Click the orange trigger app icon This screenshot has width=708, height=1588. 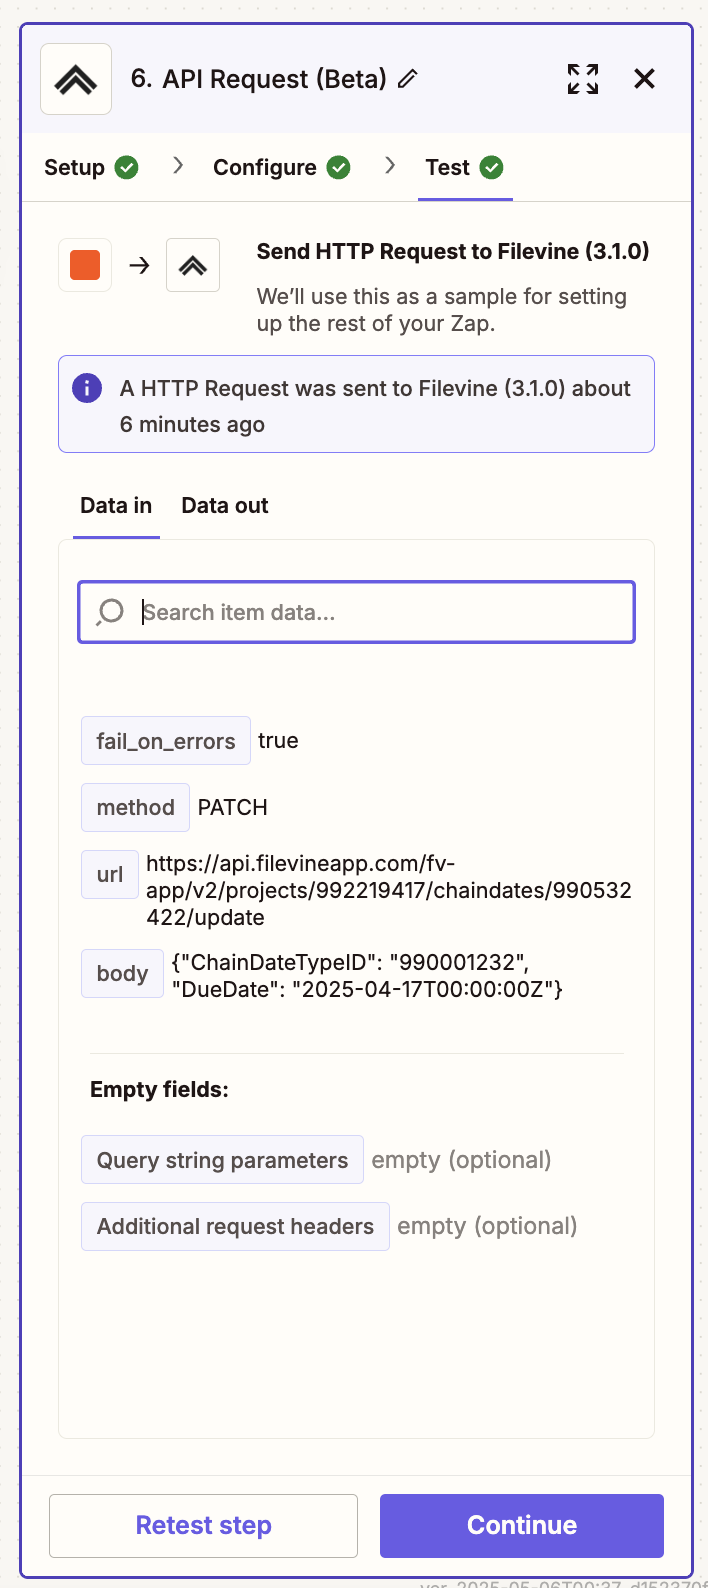pos(85,265)
